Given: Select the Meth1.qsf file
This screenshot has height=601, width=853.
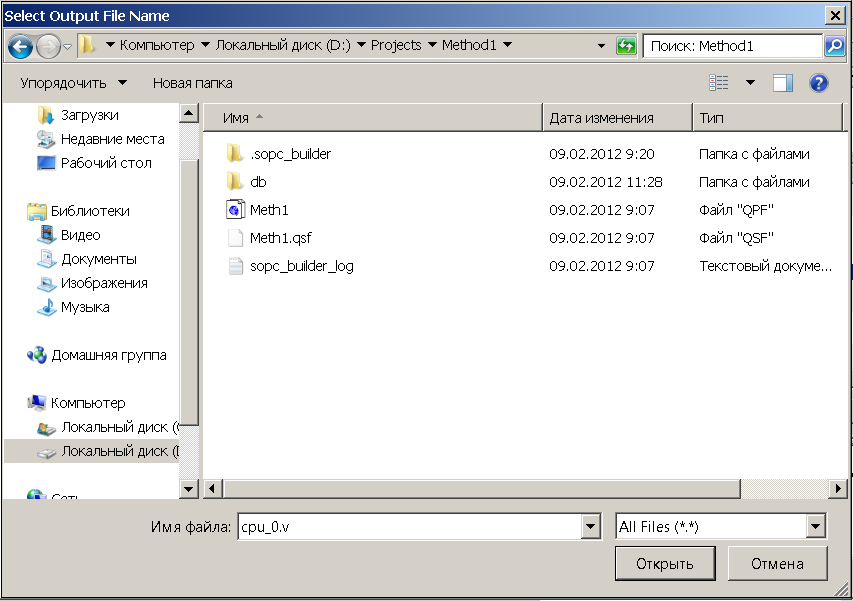Looking at the screenshot, I should (x=280, y=238).
